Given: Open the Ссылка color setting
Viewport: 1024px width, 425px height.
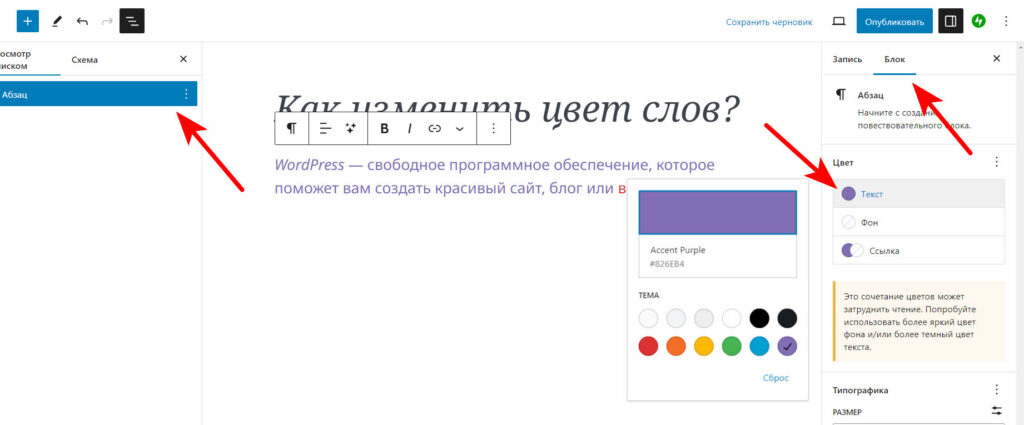Looking at the screenshot, I should (919, 250).
